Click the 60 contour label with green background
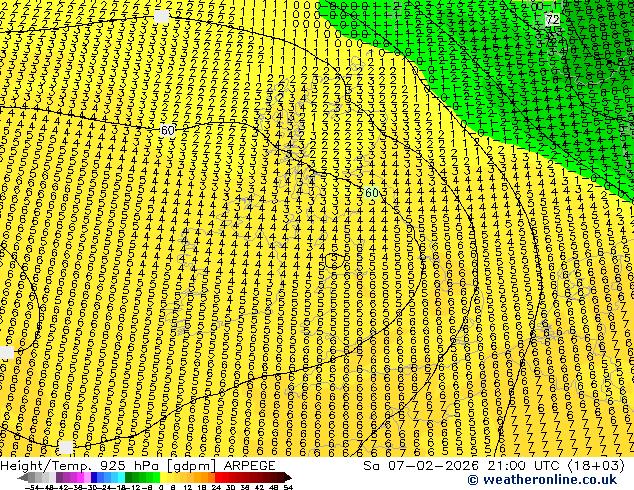634x490 pixels. click(371, 192)
